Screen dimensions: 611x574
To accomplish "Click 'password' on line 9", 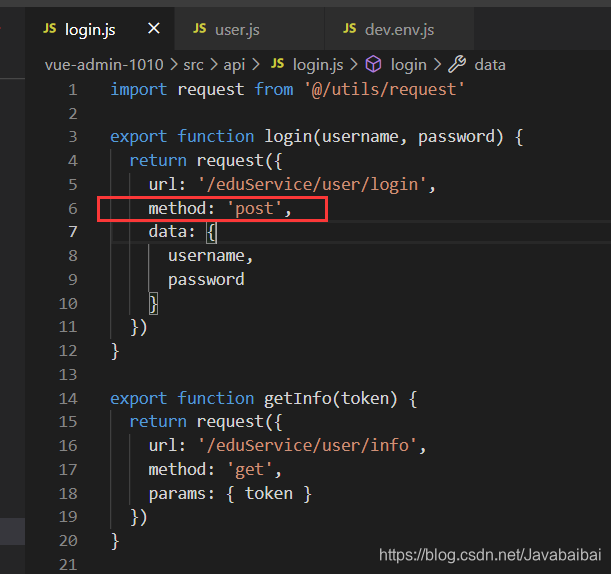I will click(206, 280).
